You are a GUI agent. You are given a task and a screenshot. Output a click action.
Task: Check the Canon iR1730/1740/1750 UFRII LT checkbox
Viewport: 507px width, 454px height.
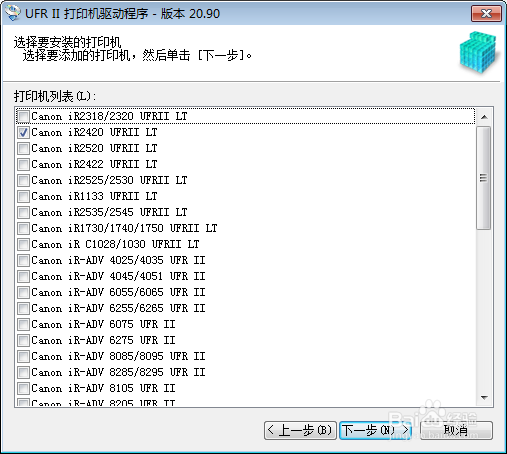click(23, 228)
